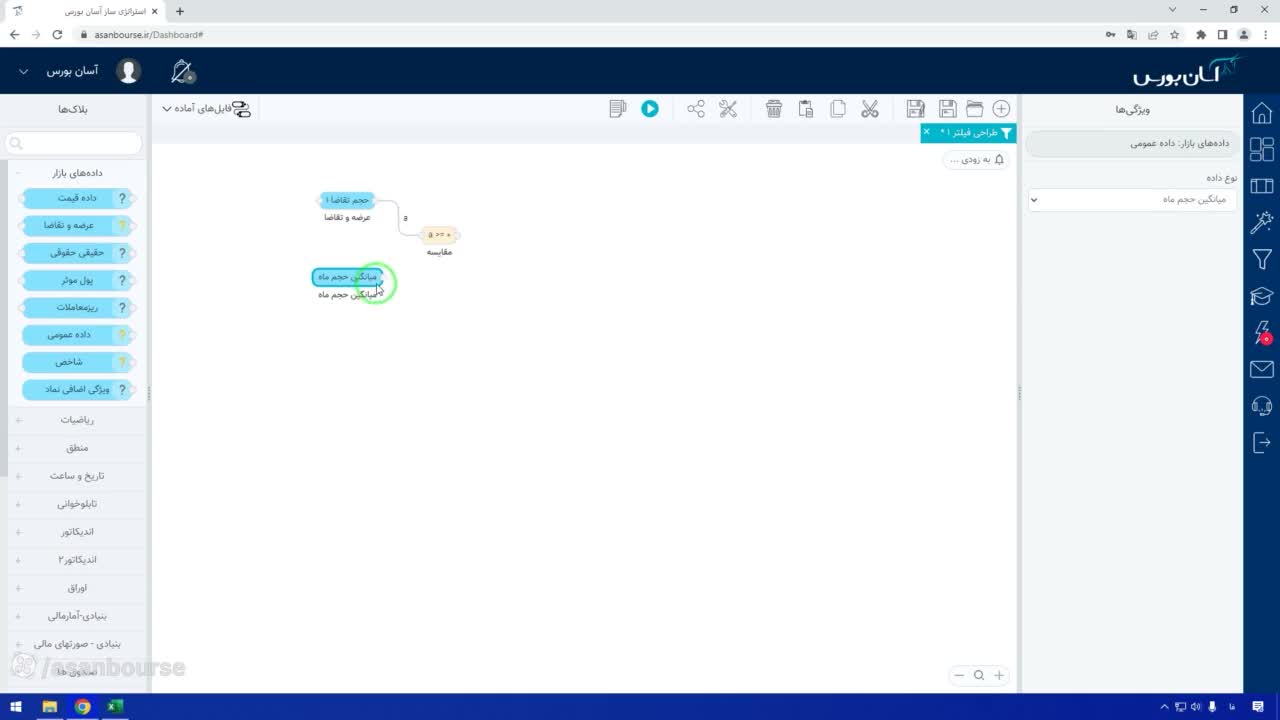The height and width of the screenshot is (720, 1280).
Task: Select the میانگین حجم ماه node on canvas
Action: click(x=347, y=277)
